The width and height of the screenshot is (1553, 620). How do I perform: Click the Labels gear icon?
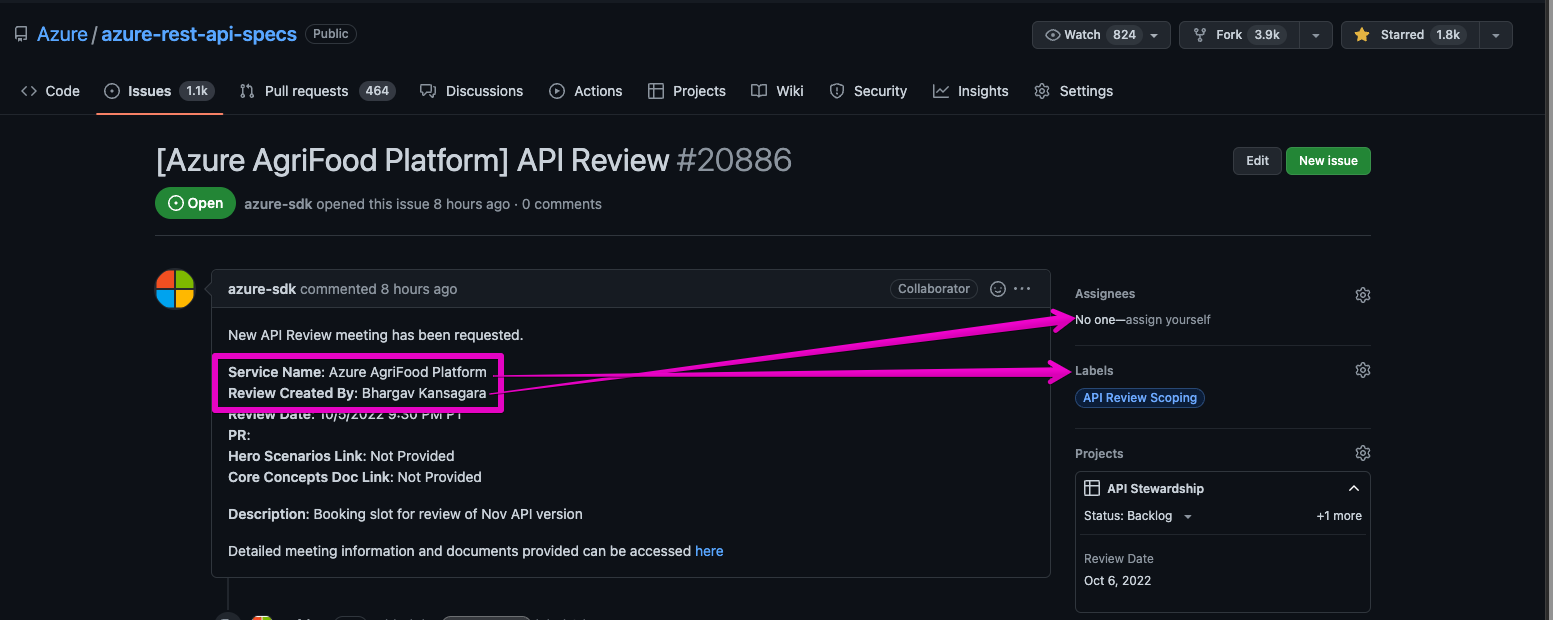(x=1362, y=370)
